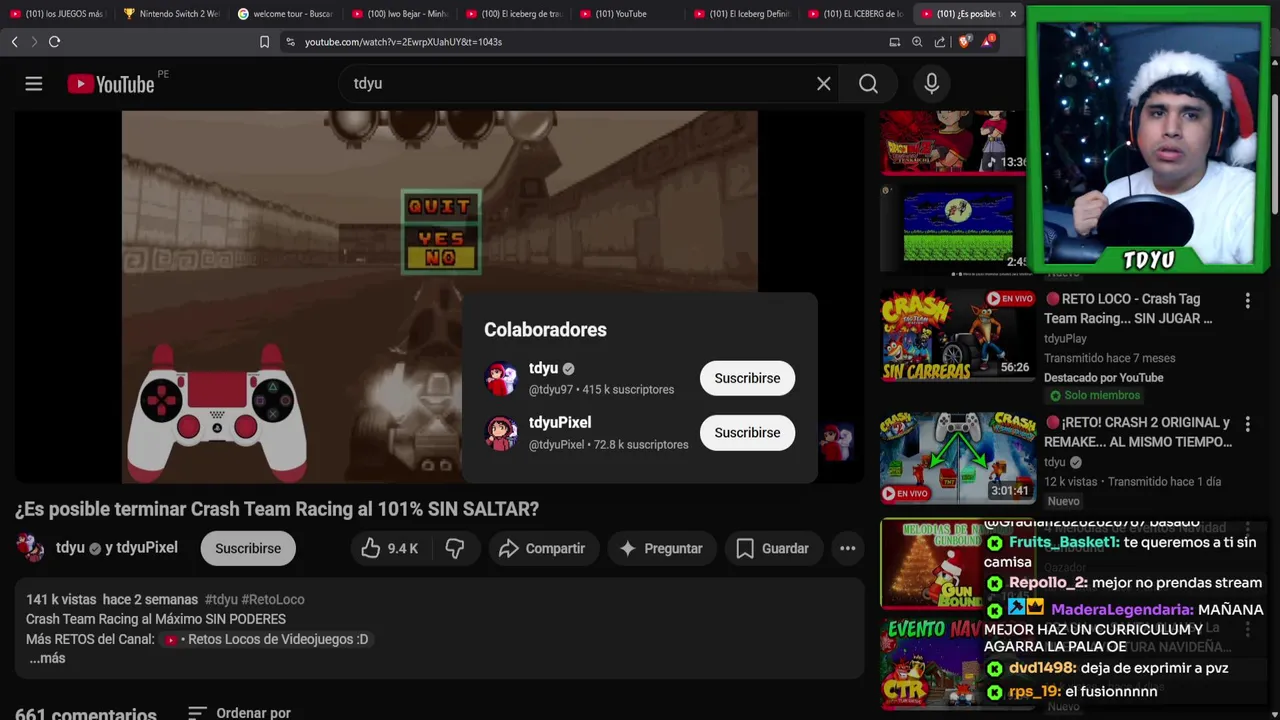Viewport: 1280px width, 720px height.
Task: Open the Ordenar por sort icon
Action: click(197, 713)
